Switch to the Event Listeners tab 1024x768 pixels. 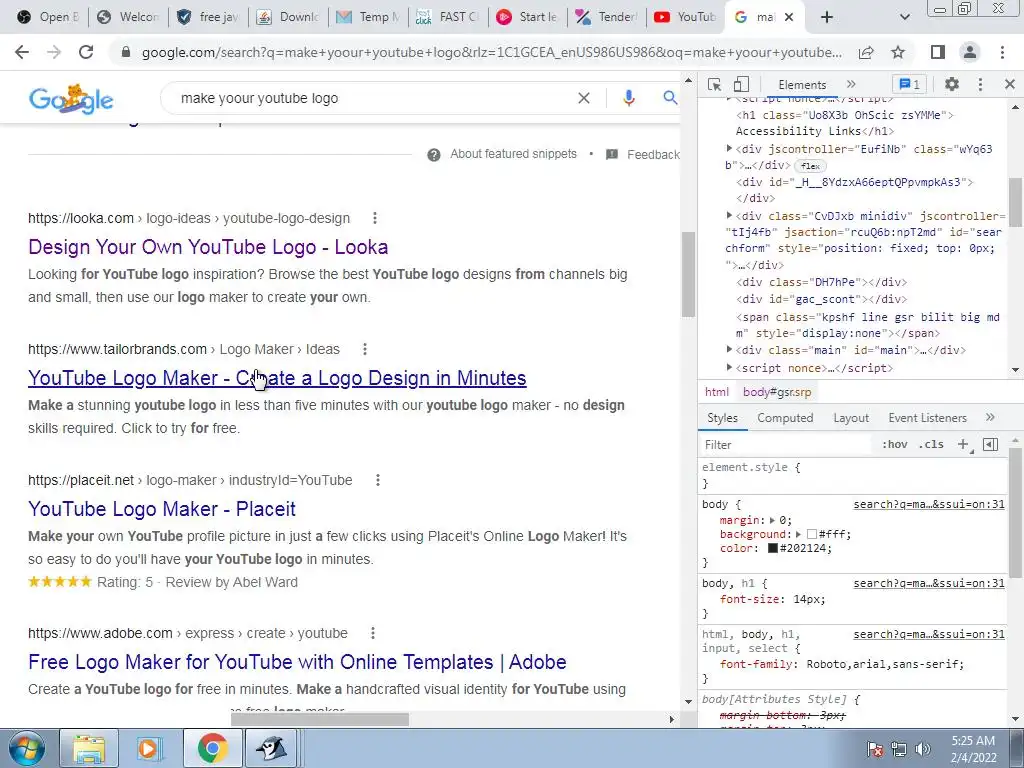pos(927,418)
